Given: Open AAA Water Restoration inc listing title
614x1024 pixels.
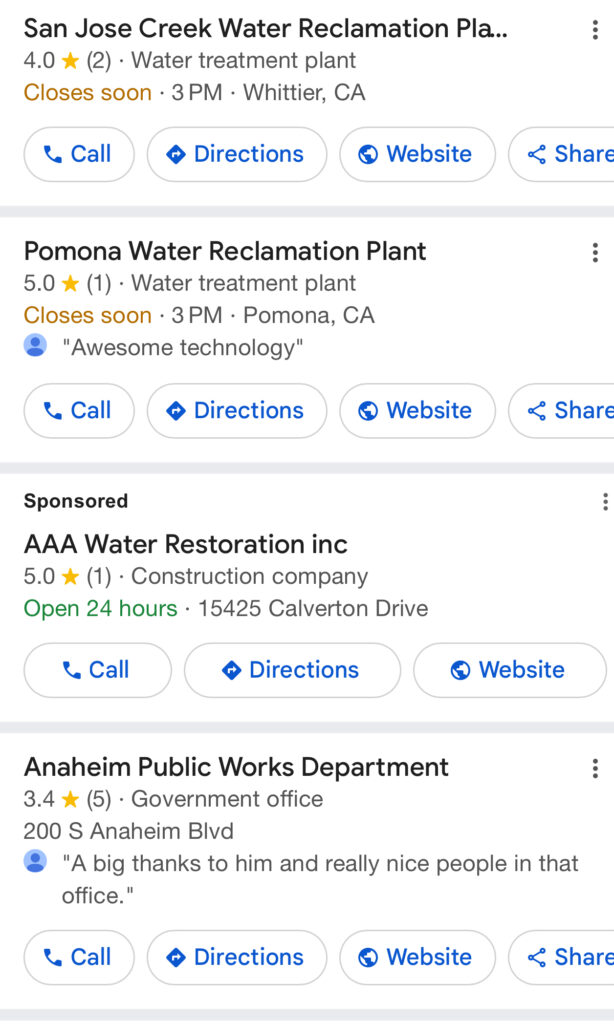Looking at the screenshot, I should (186, 545).
